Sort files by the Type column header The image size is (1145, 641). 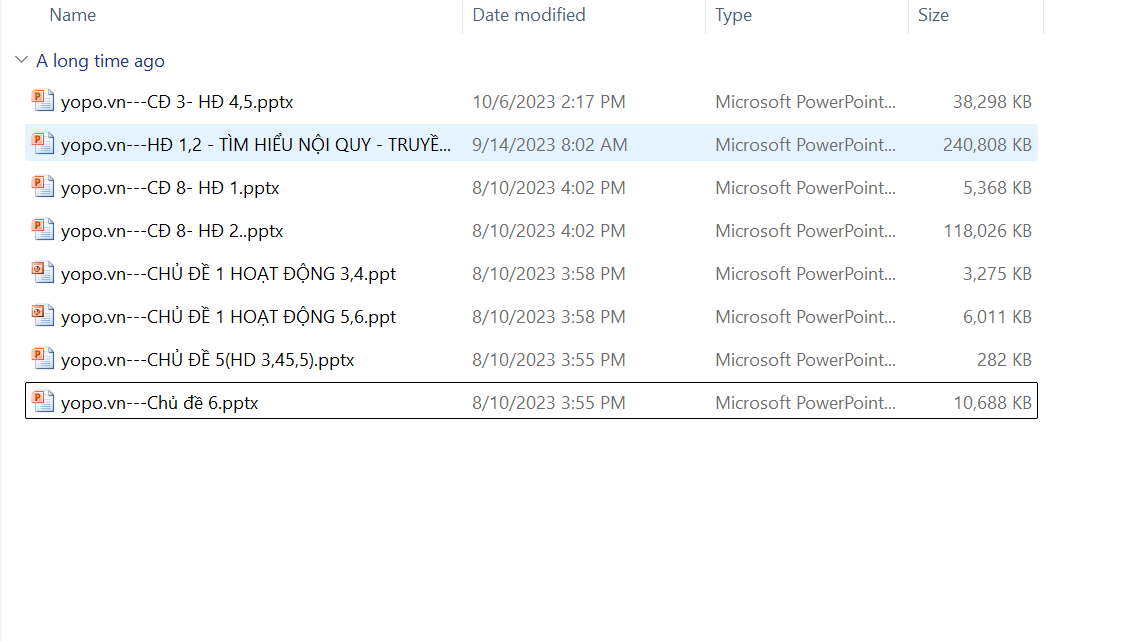[733, 15]
